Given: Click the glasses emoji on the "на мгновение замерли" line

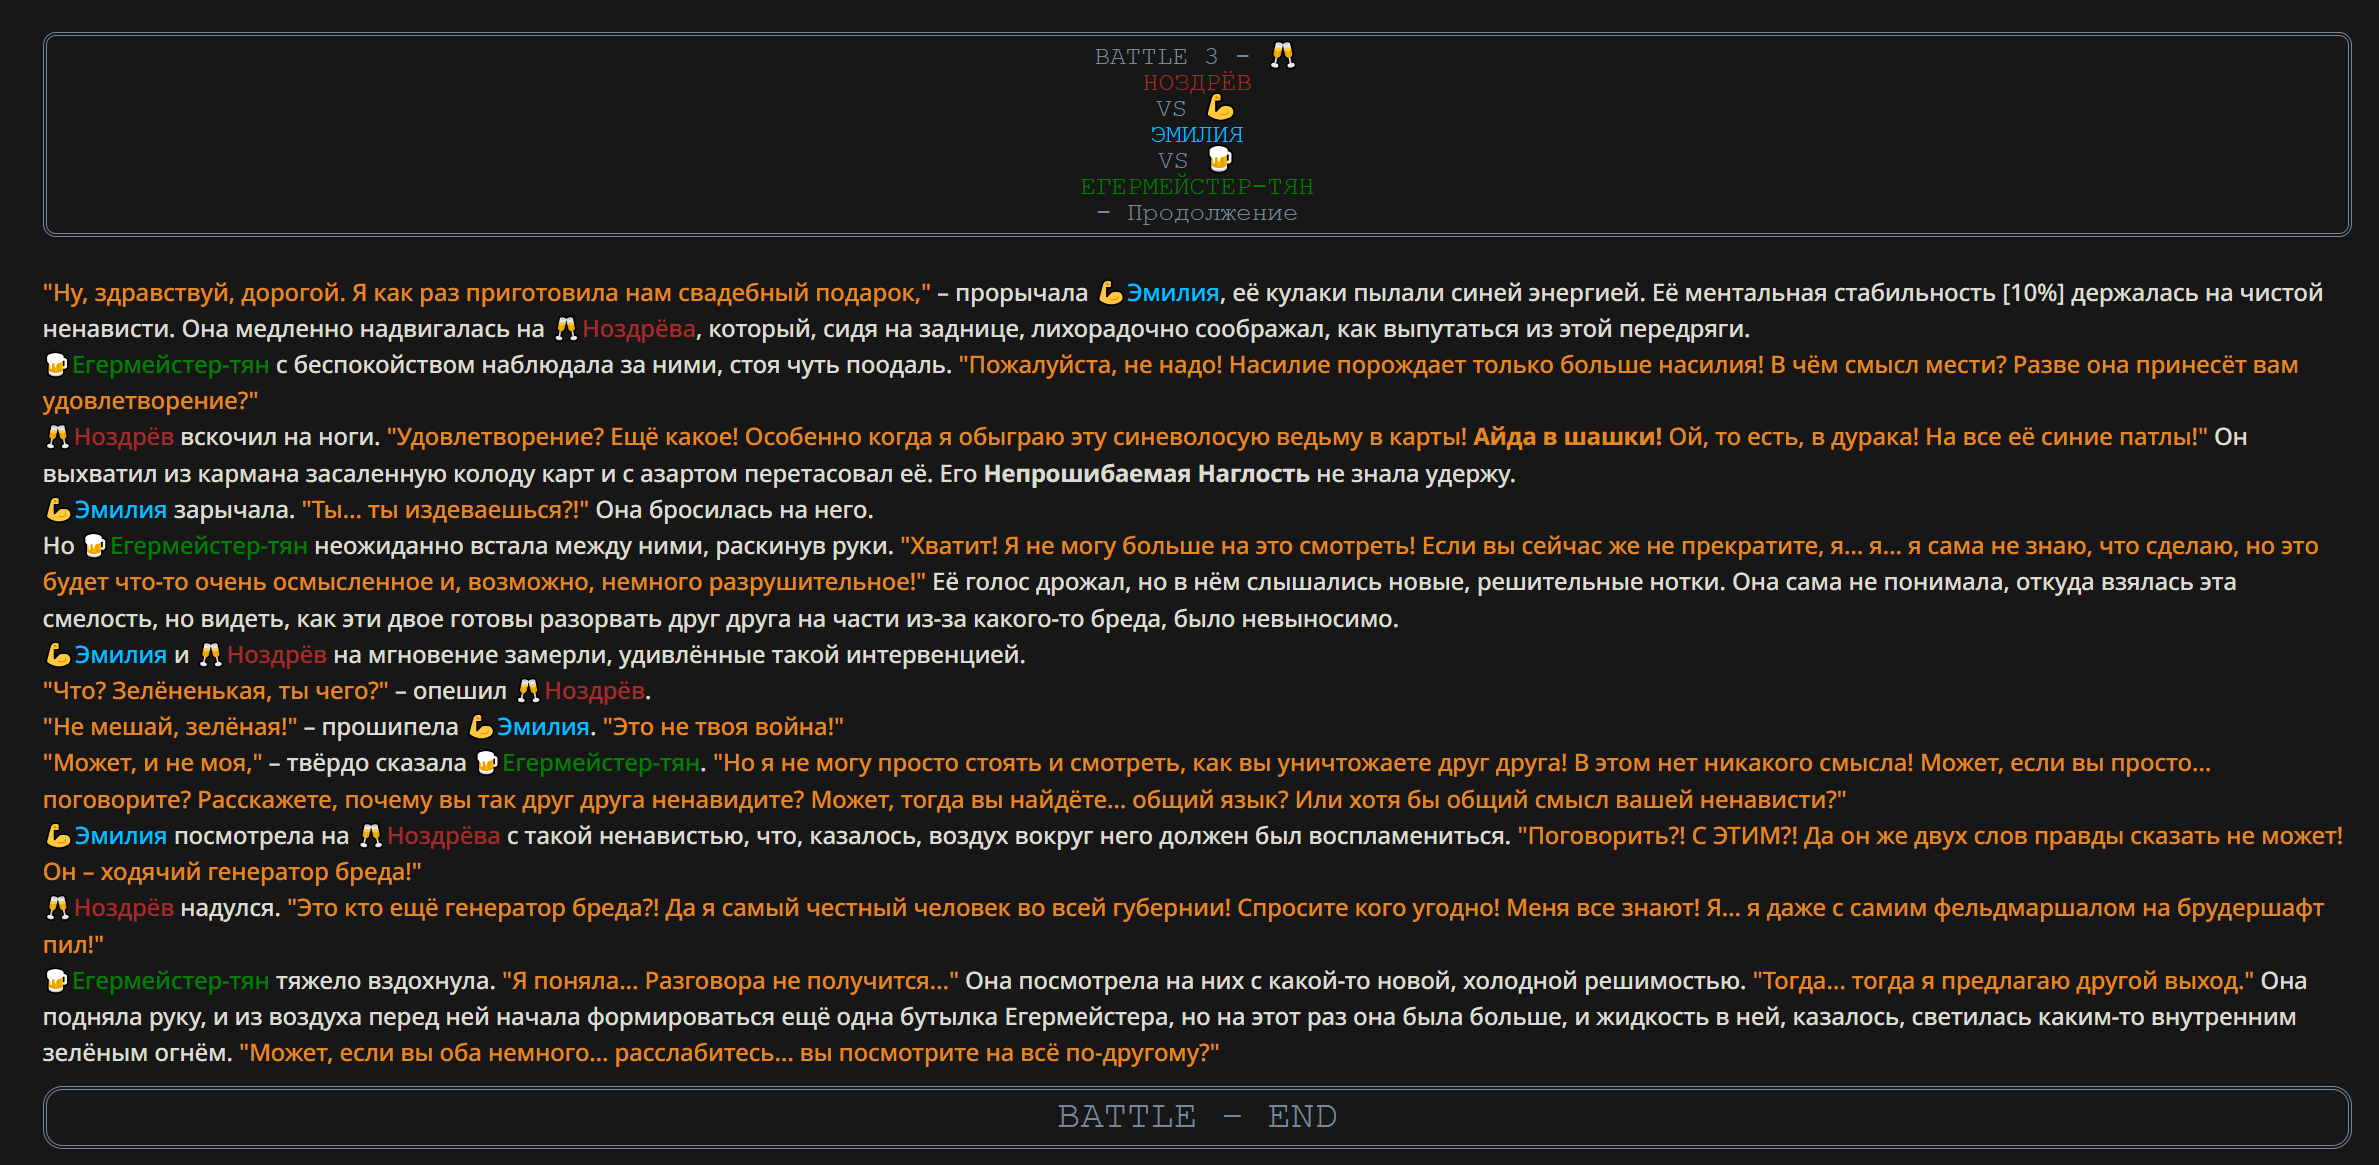Looking at the screenshot, I should (210, 655).
